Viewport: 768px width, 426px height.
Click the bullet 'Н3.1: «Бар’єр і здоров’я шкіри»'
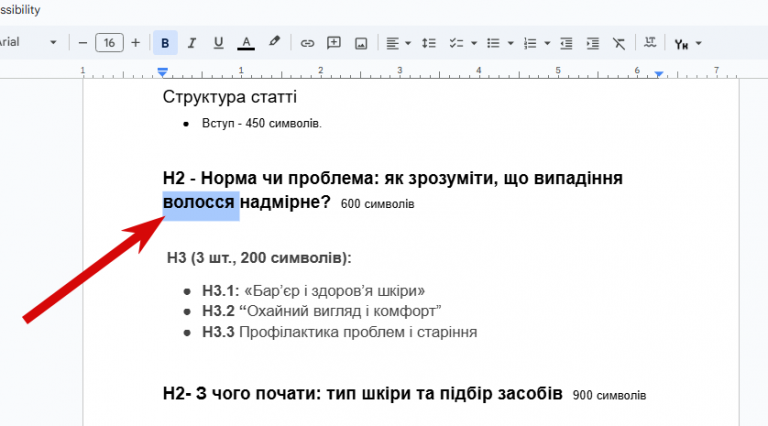[x=313, y=291]
